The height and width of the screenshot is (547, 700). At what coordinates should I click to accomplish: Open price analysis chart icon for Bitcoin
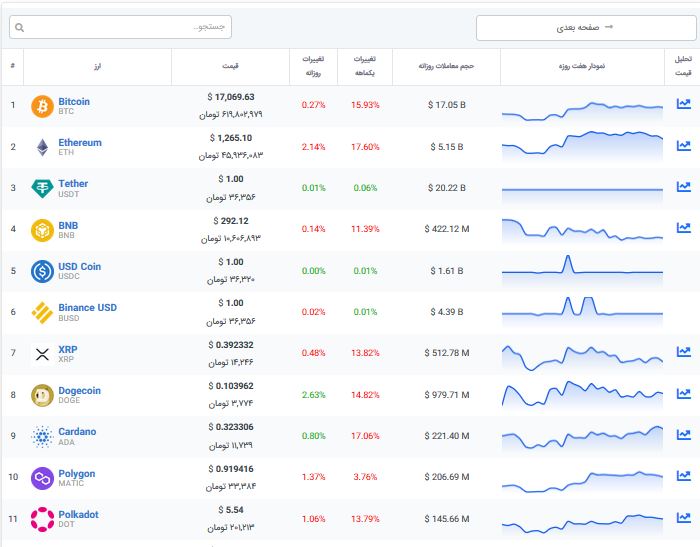tap(683, 104)
